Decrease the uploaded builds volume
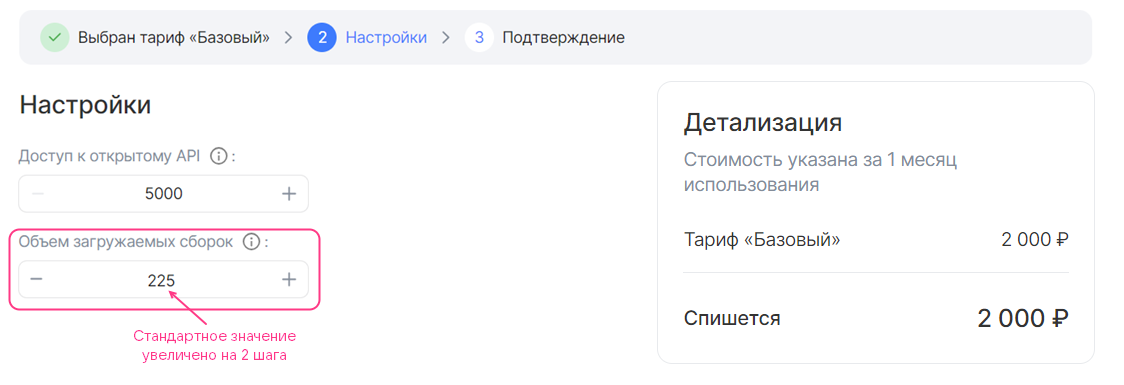The image size is (1124, 385). pos(37,280)
